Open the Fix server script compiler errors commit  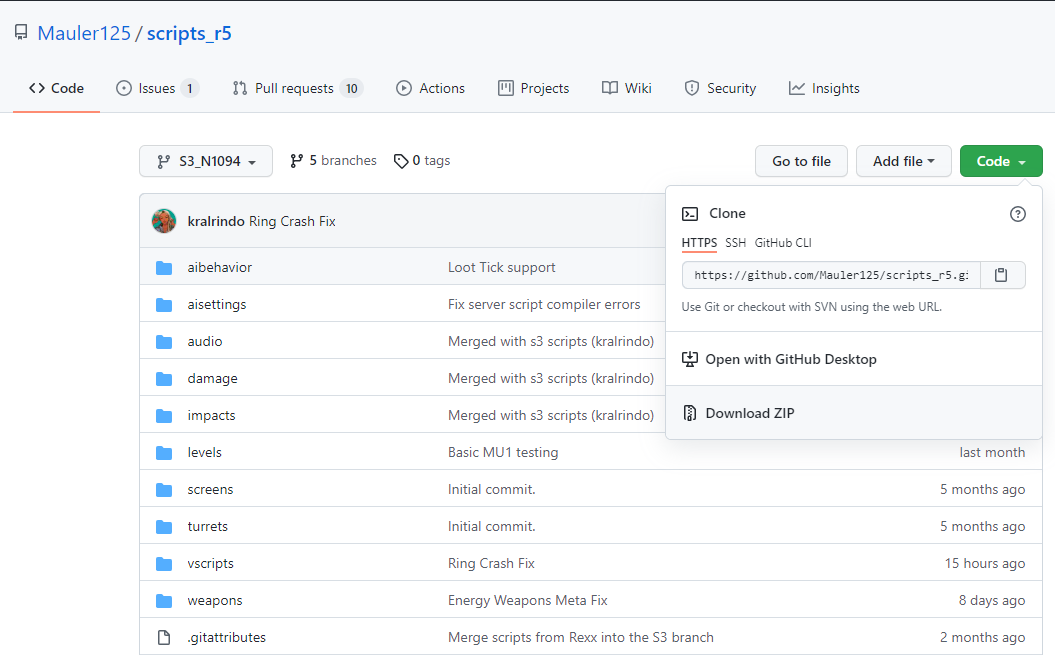coord(544,304)
